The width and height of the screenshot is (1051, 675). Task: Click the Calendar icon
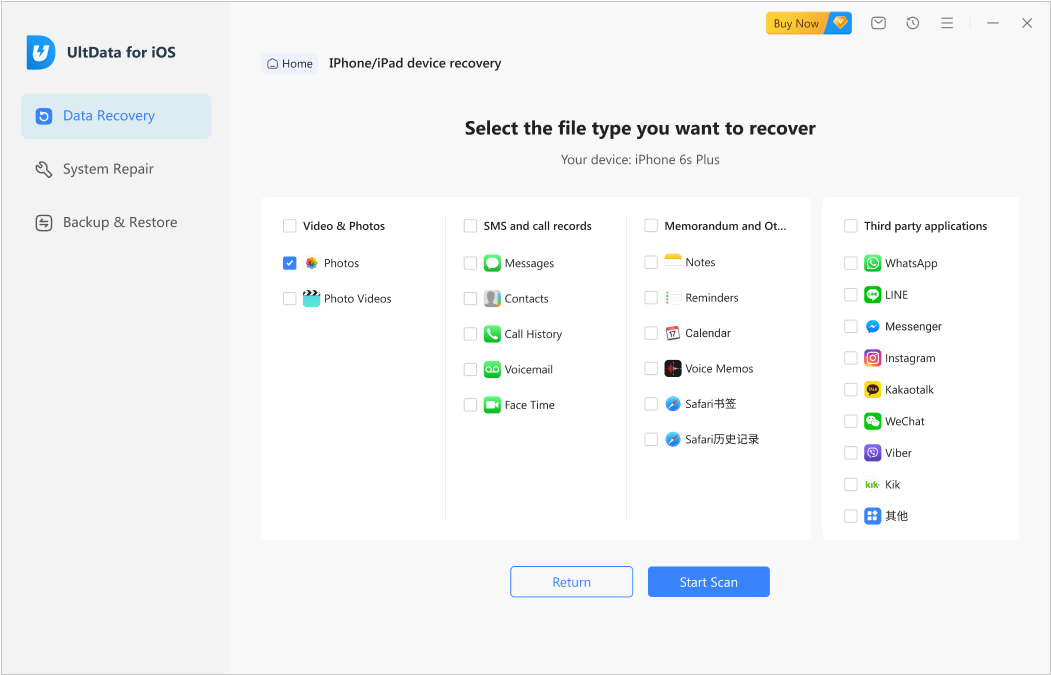[x=673, y=333]
